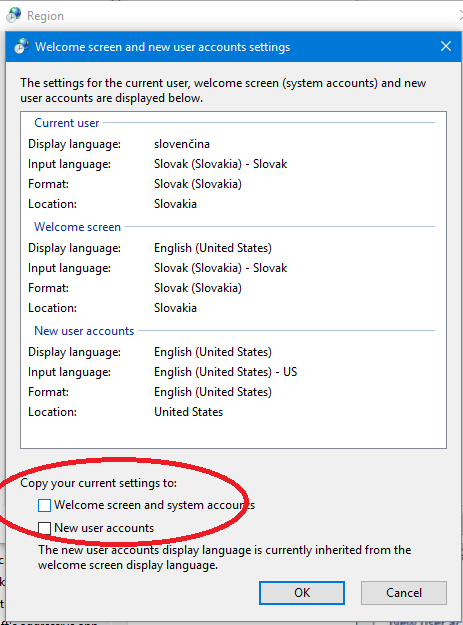Confirm settings with the OK button
The width and height of the screenshot is (463, 625).
click(302, 593)
